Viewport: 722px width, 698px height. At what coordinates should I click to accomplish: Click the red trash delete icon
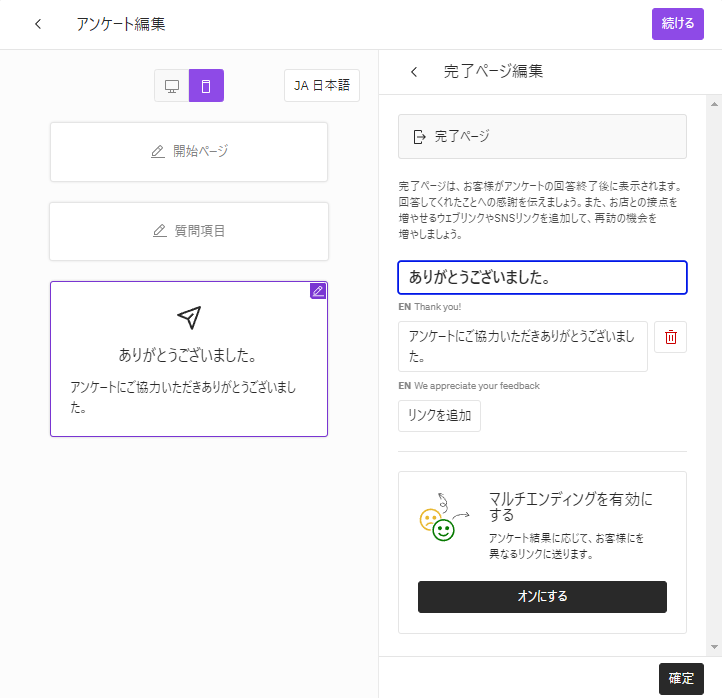coord(670,337)
